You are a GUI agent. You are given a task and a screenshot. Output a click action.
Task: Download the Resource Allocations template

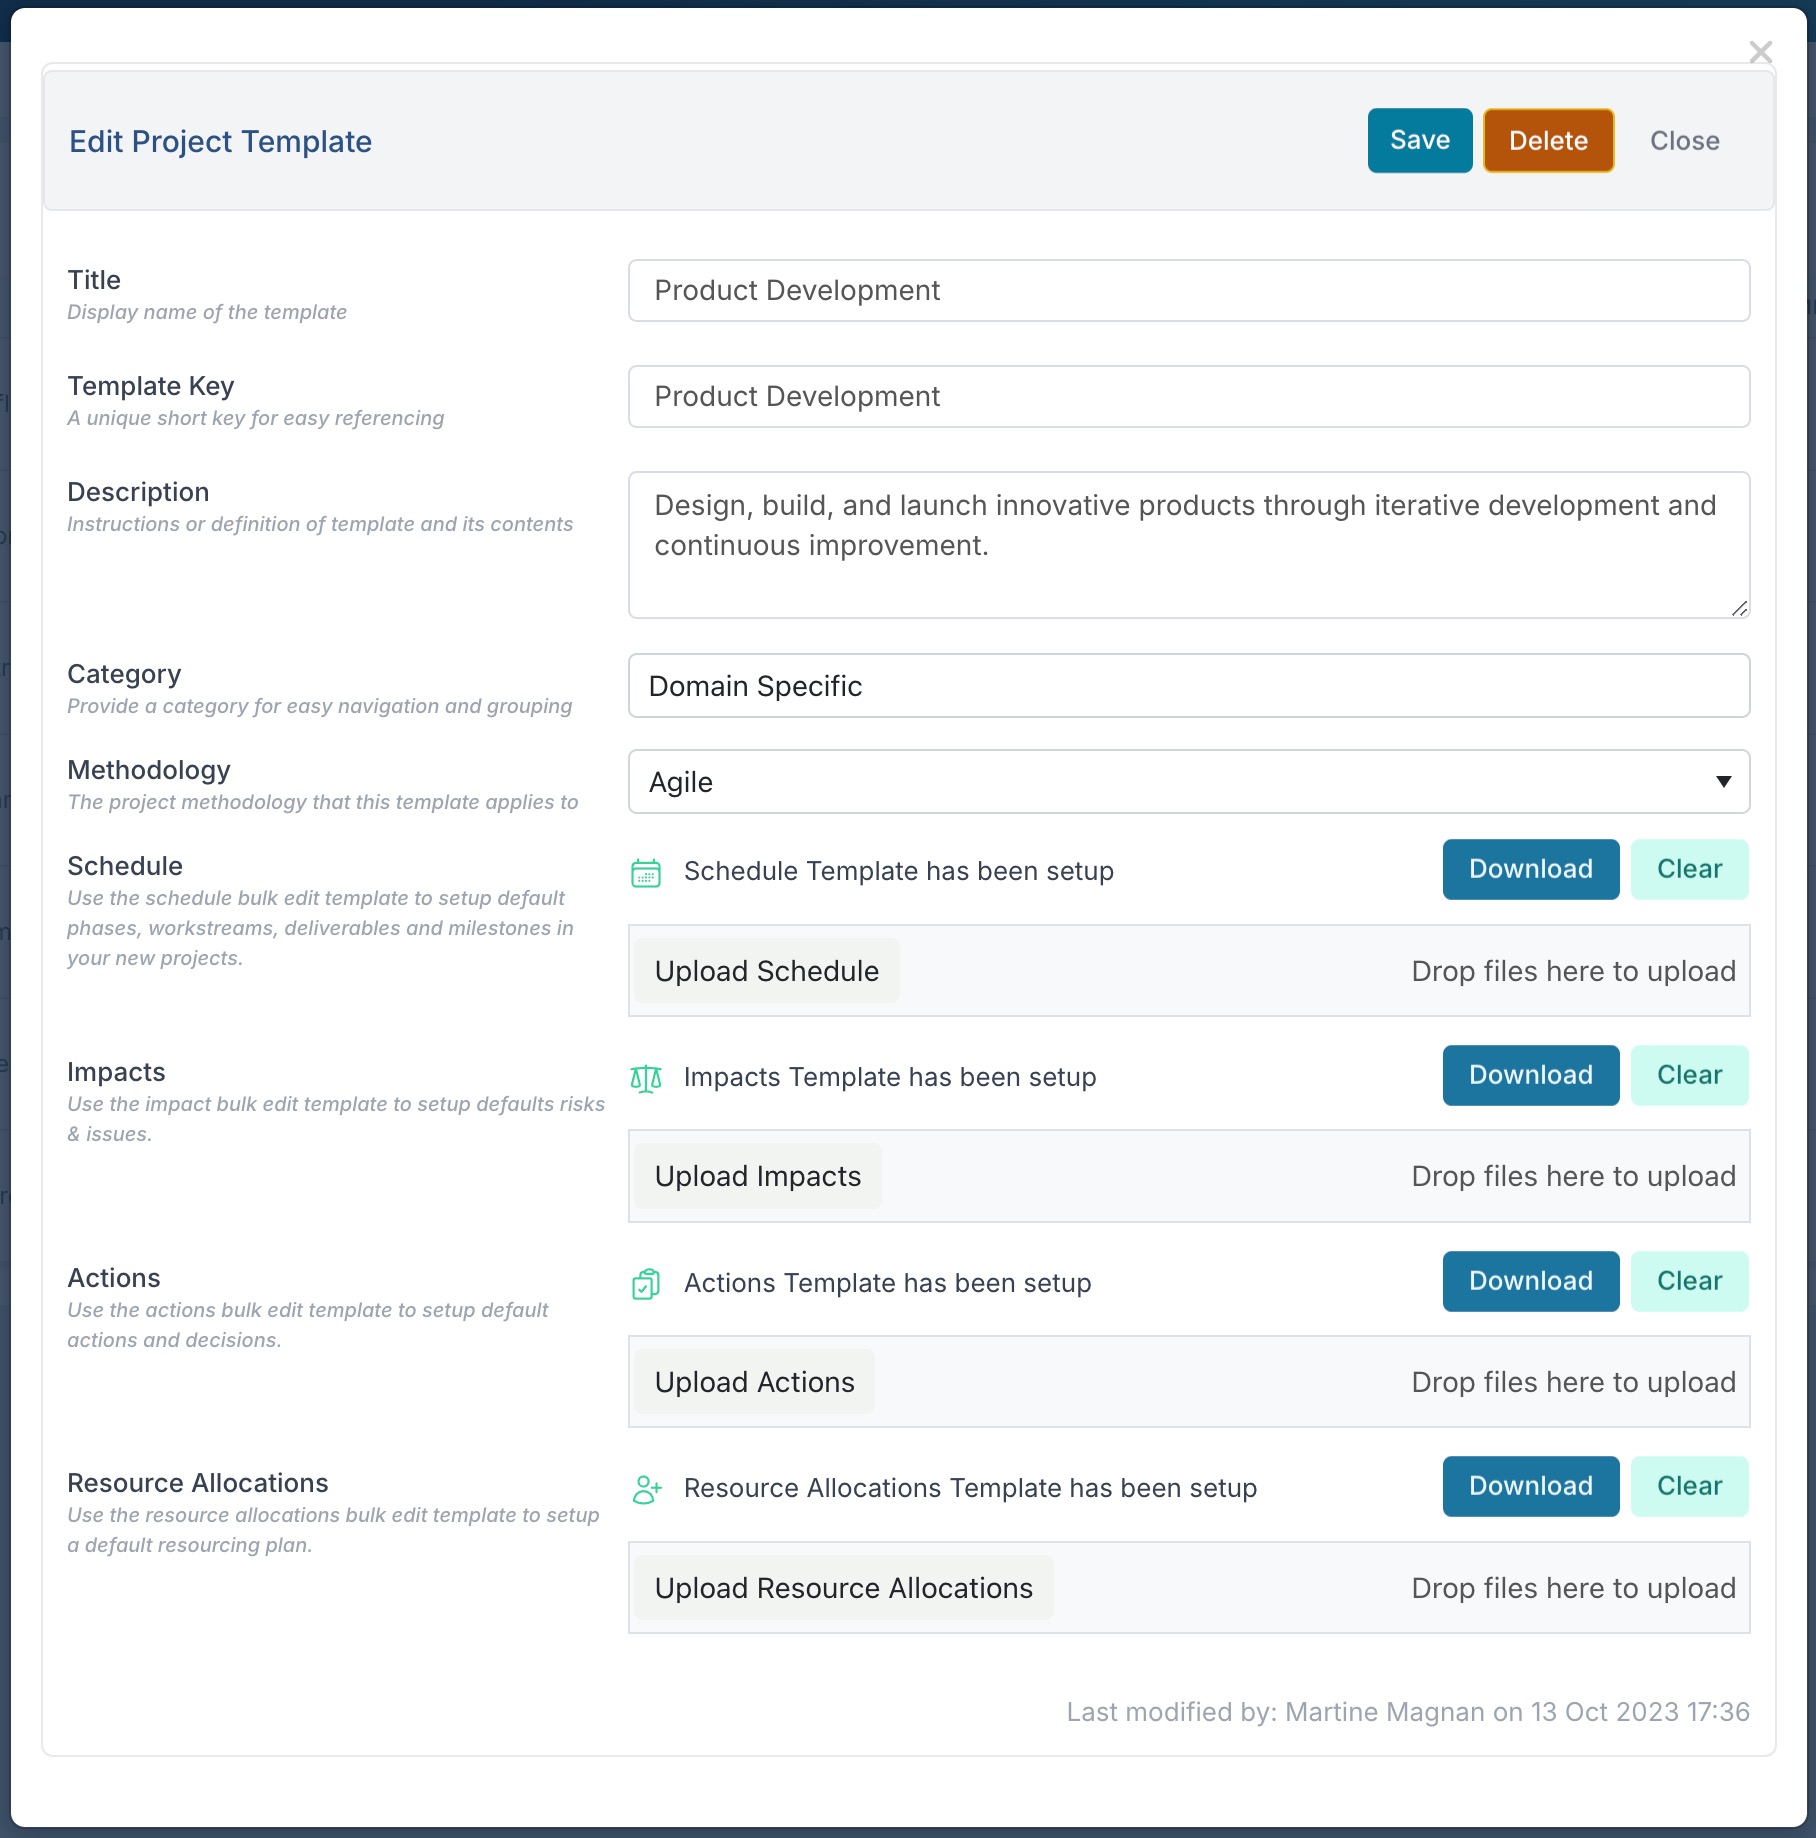tap(1531, 1486)
